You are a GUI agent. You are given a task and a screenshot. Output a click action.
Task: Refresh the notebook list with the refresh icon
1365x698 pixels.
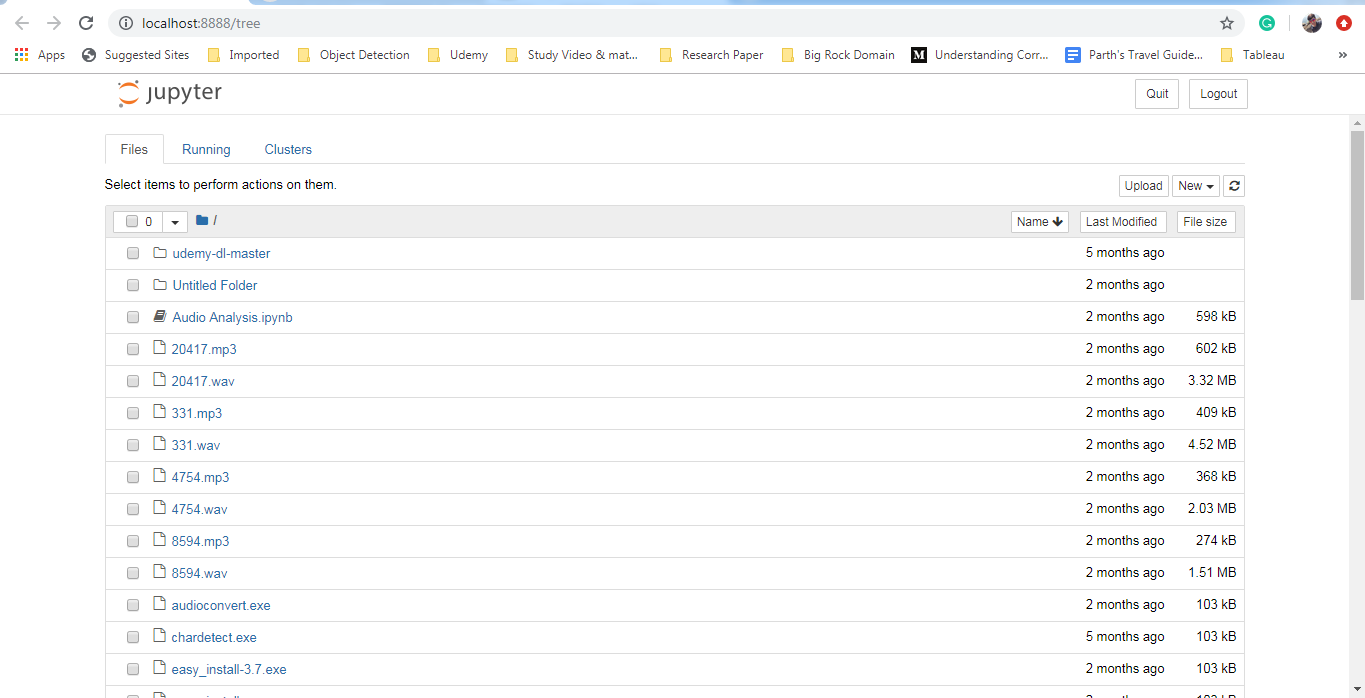tap(1234, 185)
